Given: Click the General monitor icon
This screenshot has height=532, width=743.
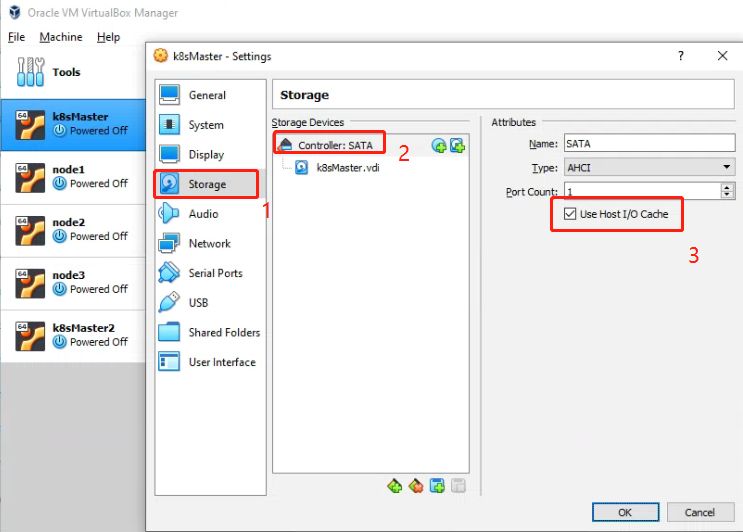Looking at the screenshot, I should pyautogui.click(x=169, y=94).
